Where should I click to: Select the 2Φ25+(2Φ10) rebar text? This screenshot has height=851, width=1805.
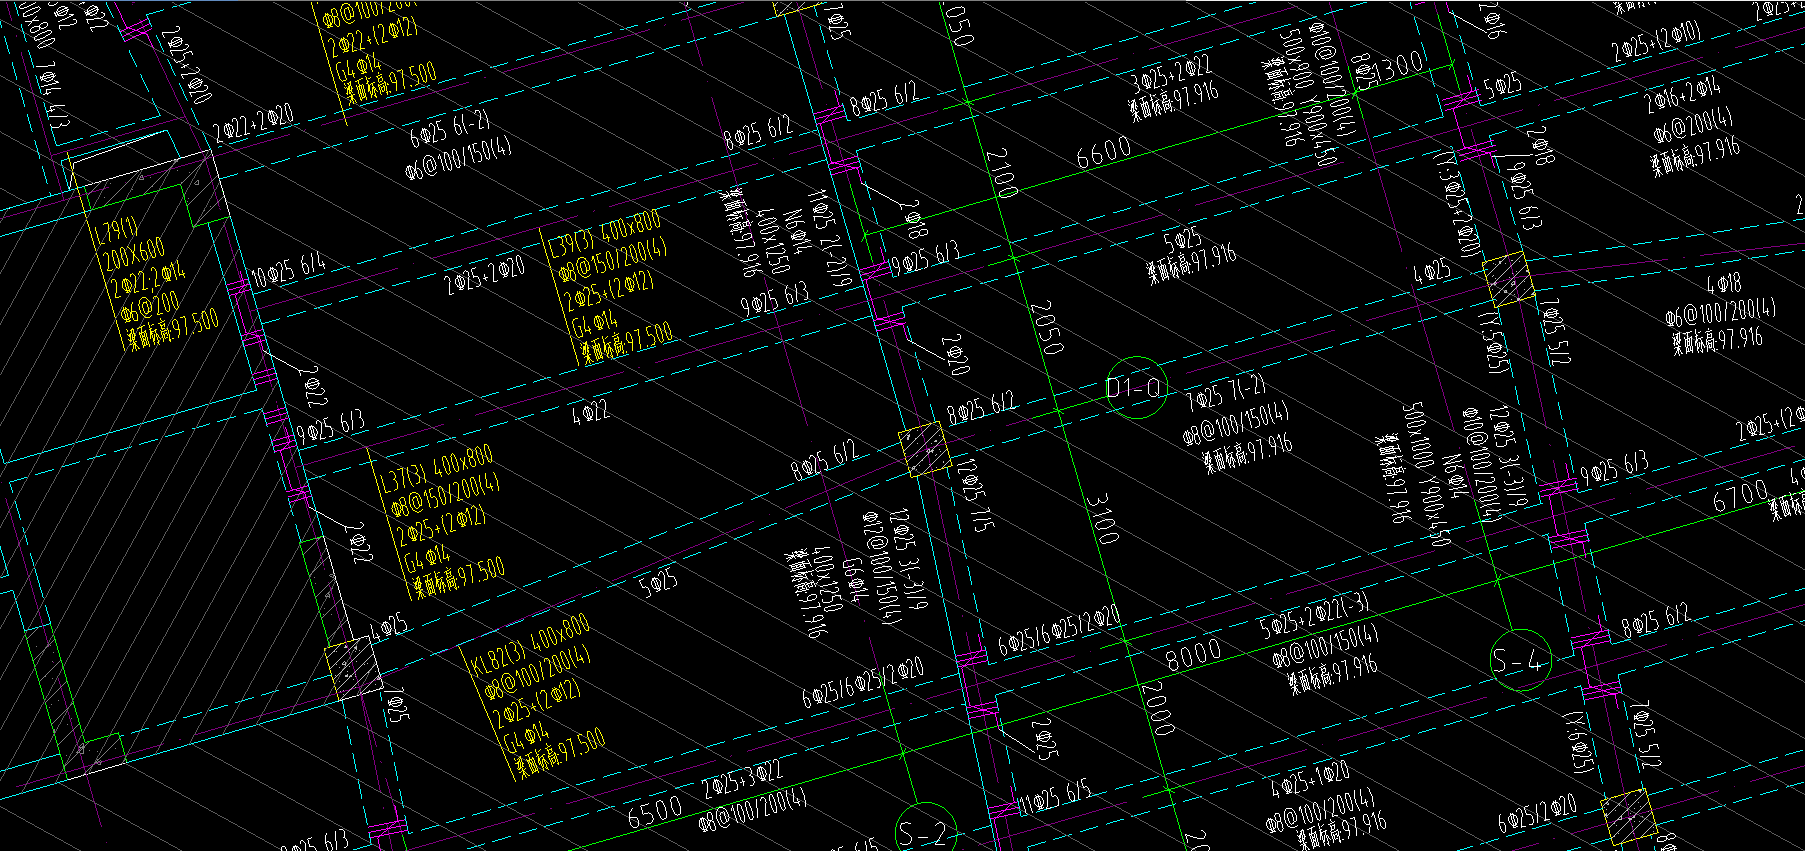pyautogui.click(x=1656, y=42)
